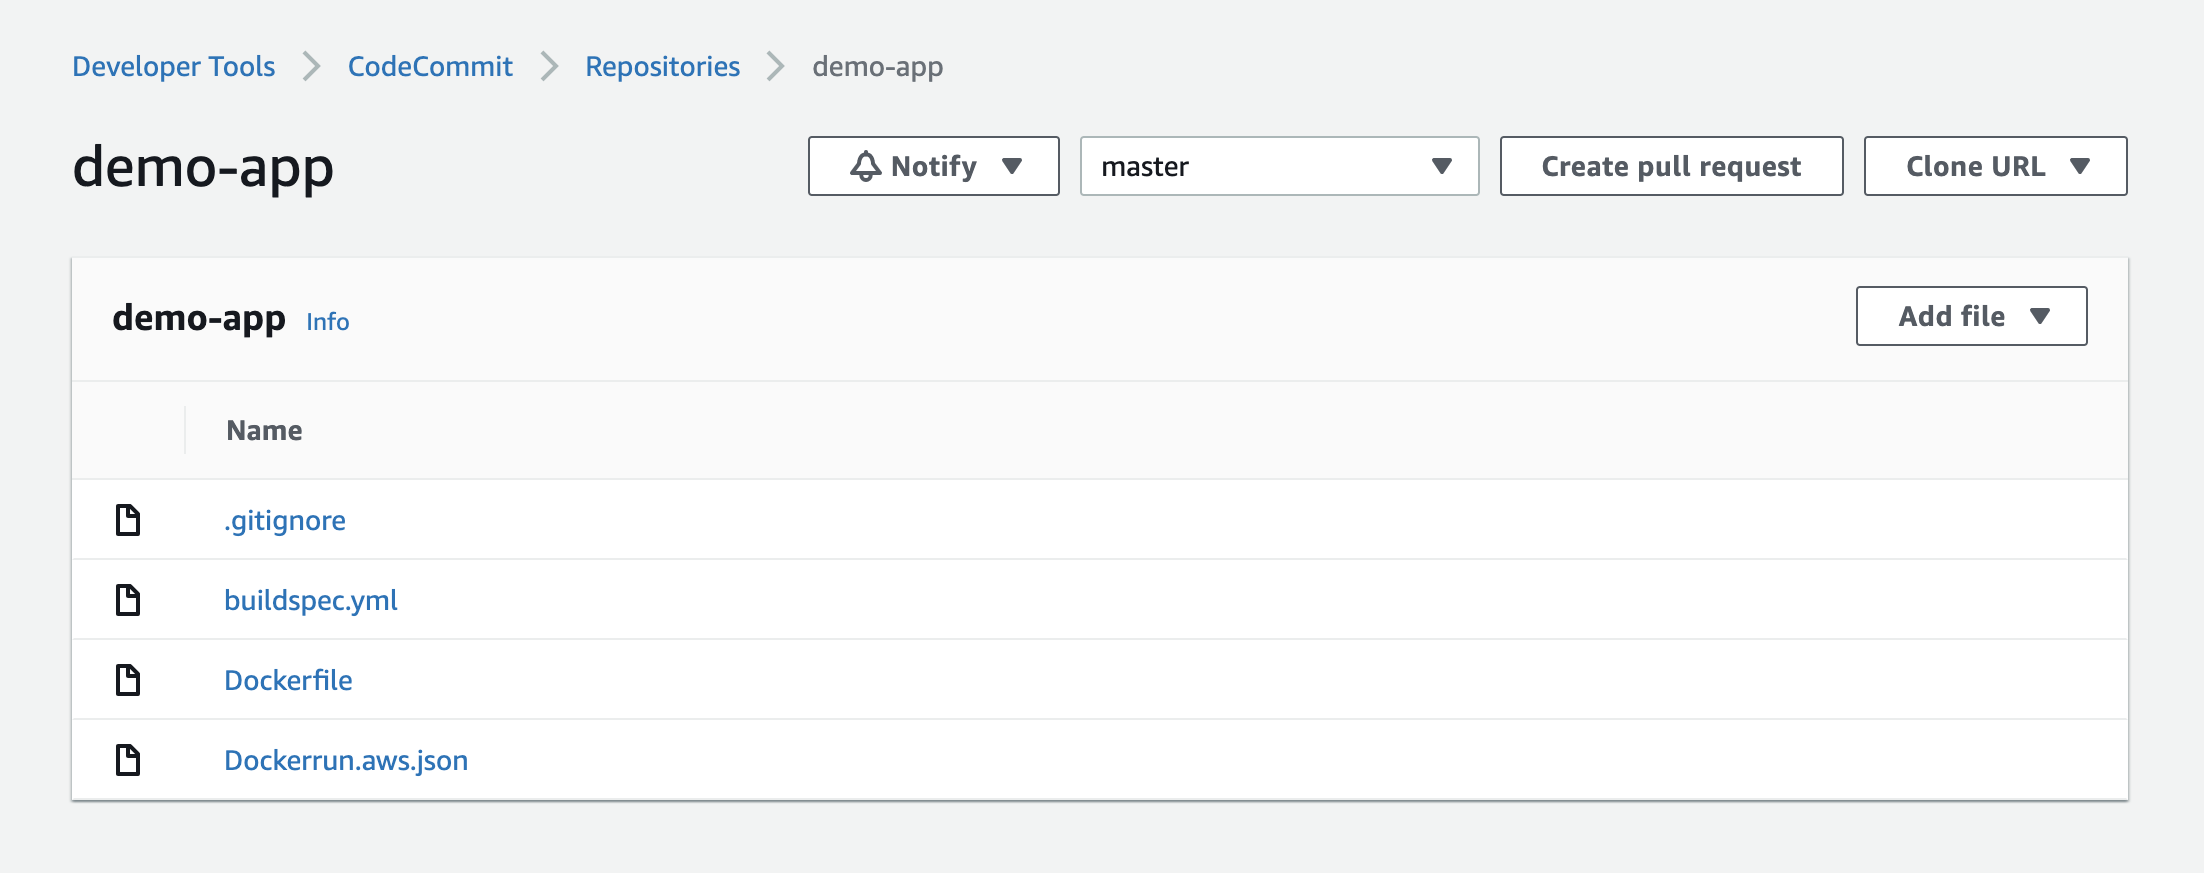Click the bell icon on Notify button

click(x=866, y=166)
